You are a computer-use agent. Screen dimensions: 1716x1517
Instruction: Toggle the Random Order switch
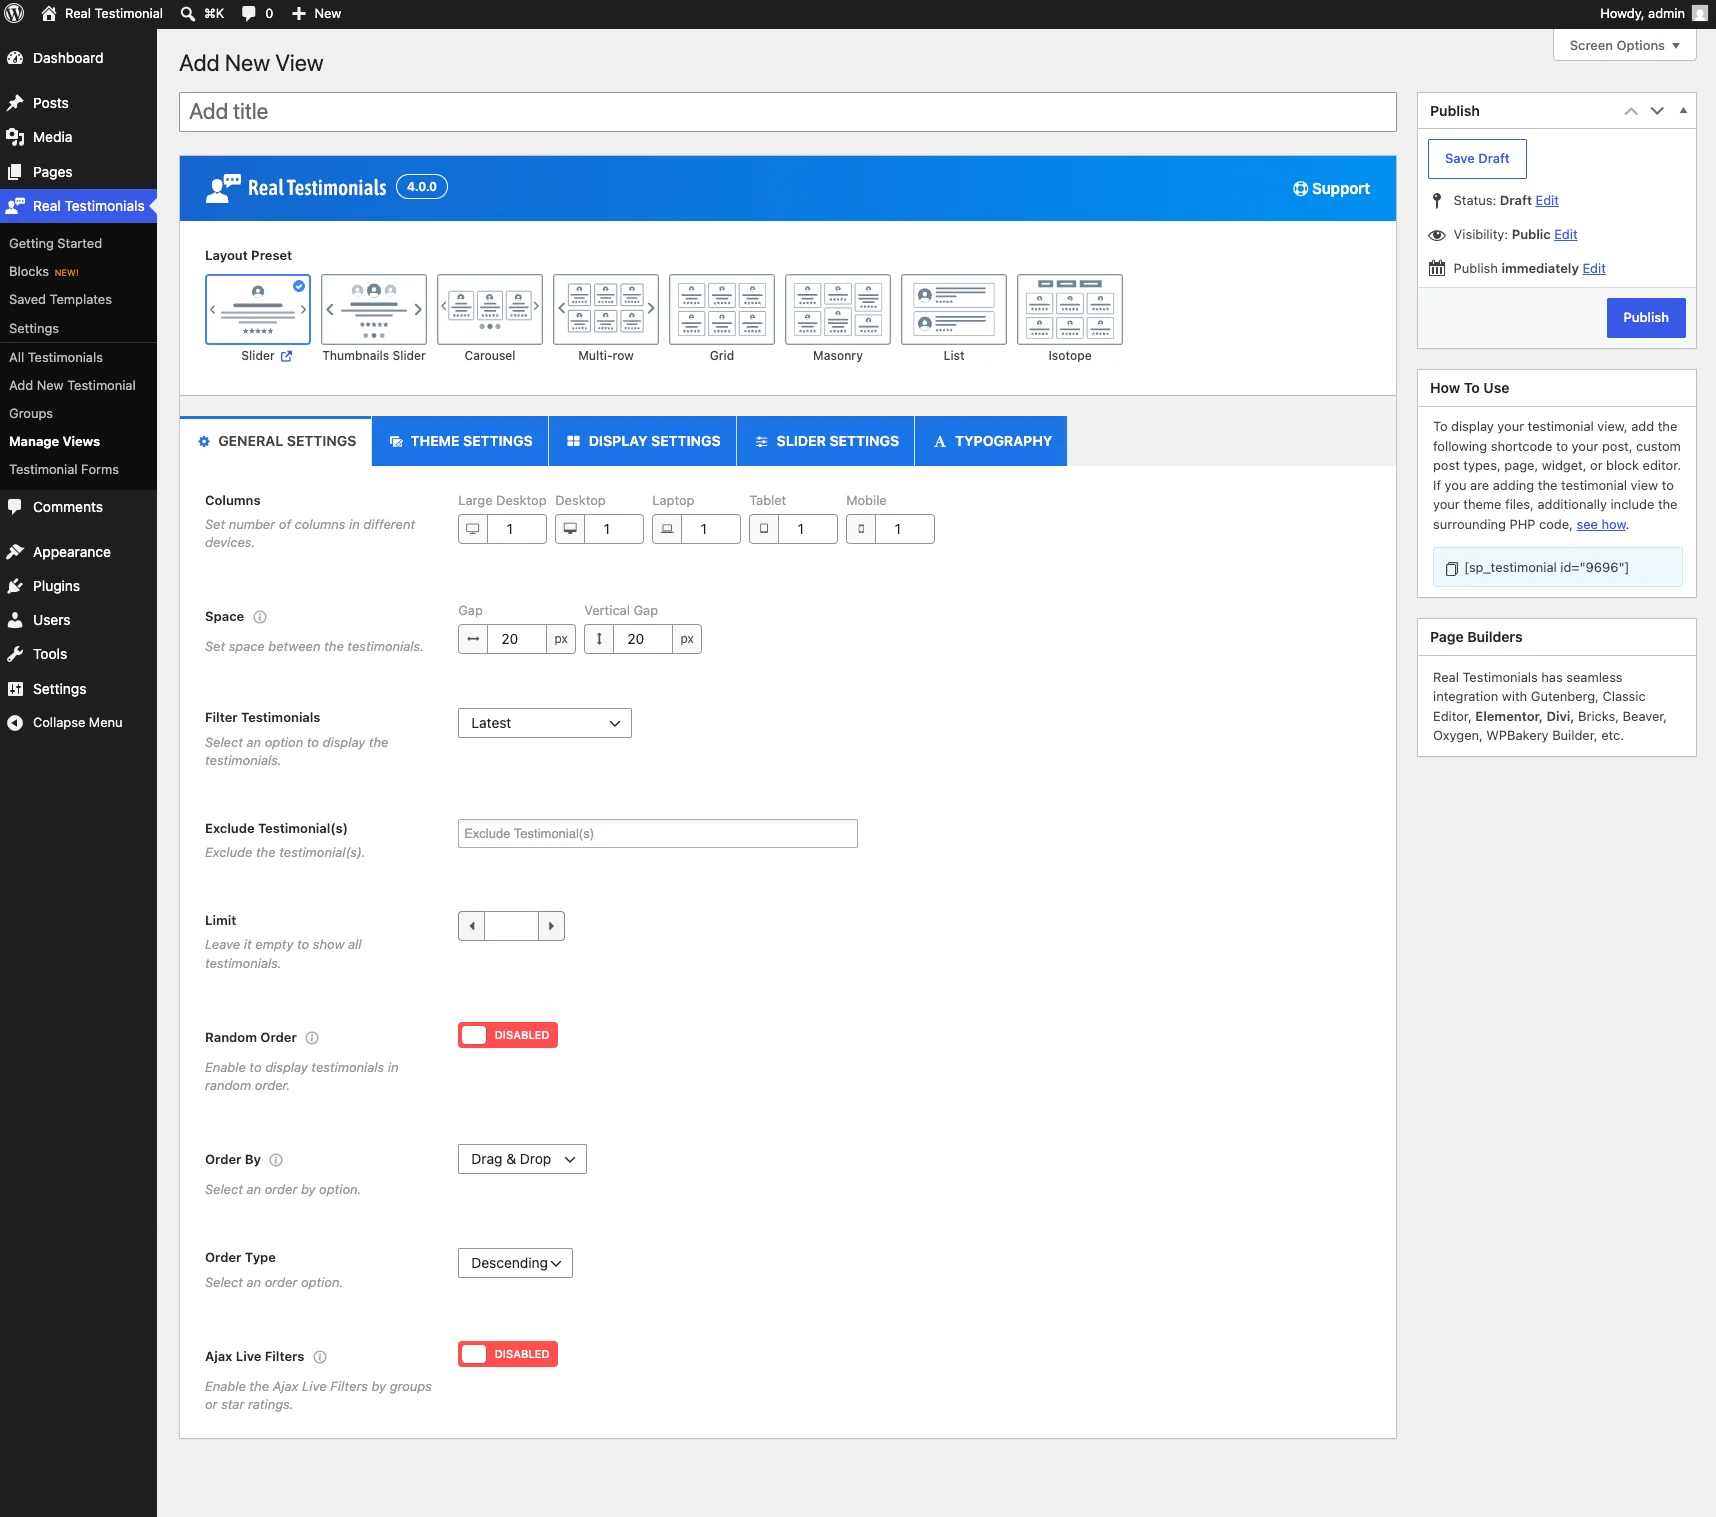coord(508,1035)
